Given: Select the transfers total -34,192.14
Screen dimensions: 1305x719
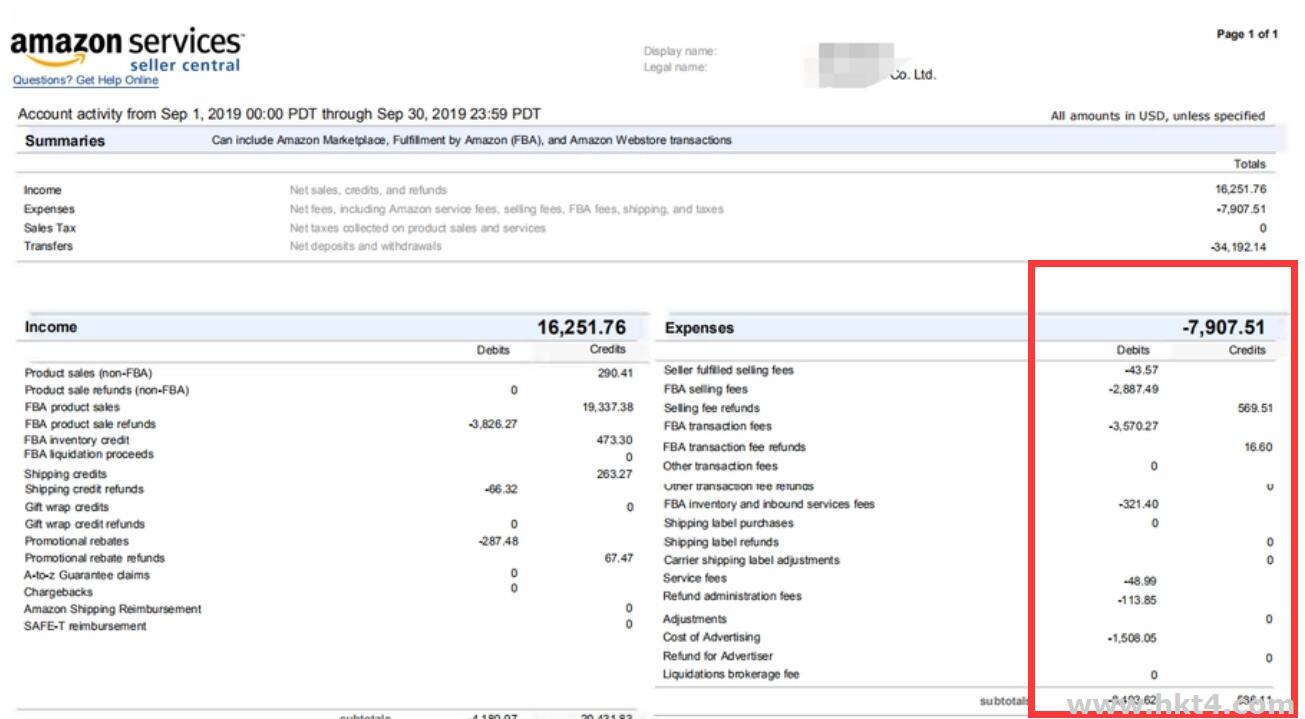Looking at the screenshot, I should point(1238,247).
